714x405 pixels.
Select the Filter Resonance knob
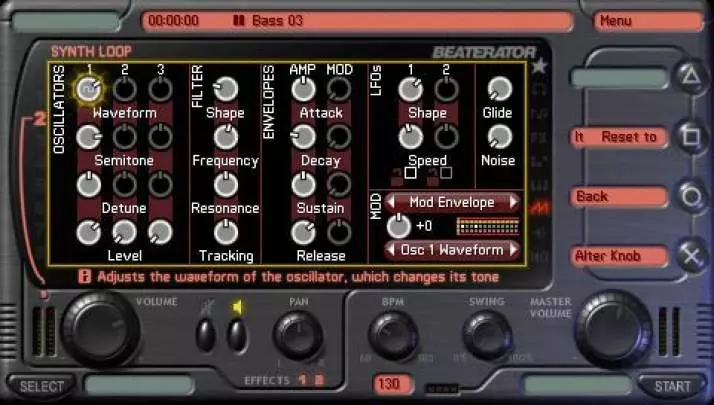(x=225, y=185)
